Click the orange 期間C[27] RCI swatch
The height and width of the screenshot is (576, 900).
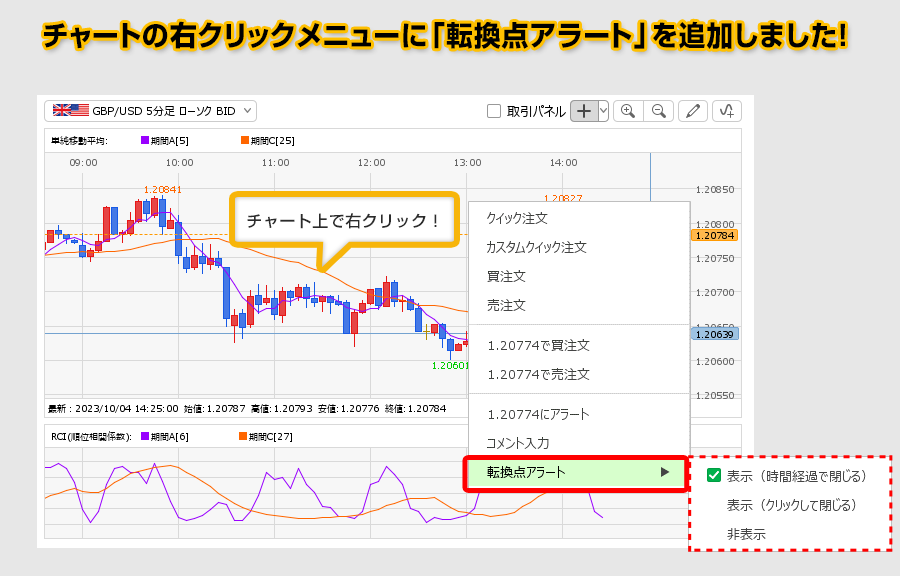(x=243, y=436)
